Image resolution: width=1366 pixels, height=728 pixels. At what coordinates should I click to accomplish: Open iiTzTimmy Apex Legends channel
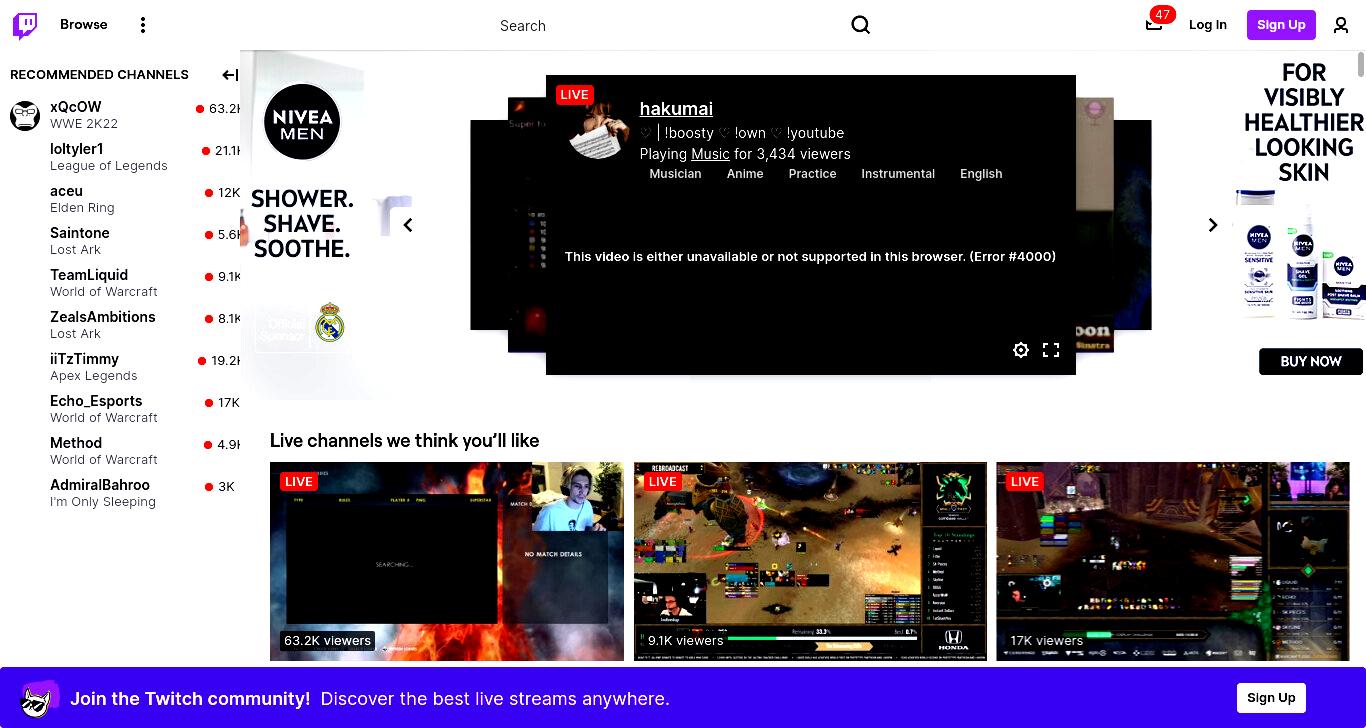120,367
